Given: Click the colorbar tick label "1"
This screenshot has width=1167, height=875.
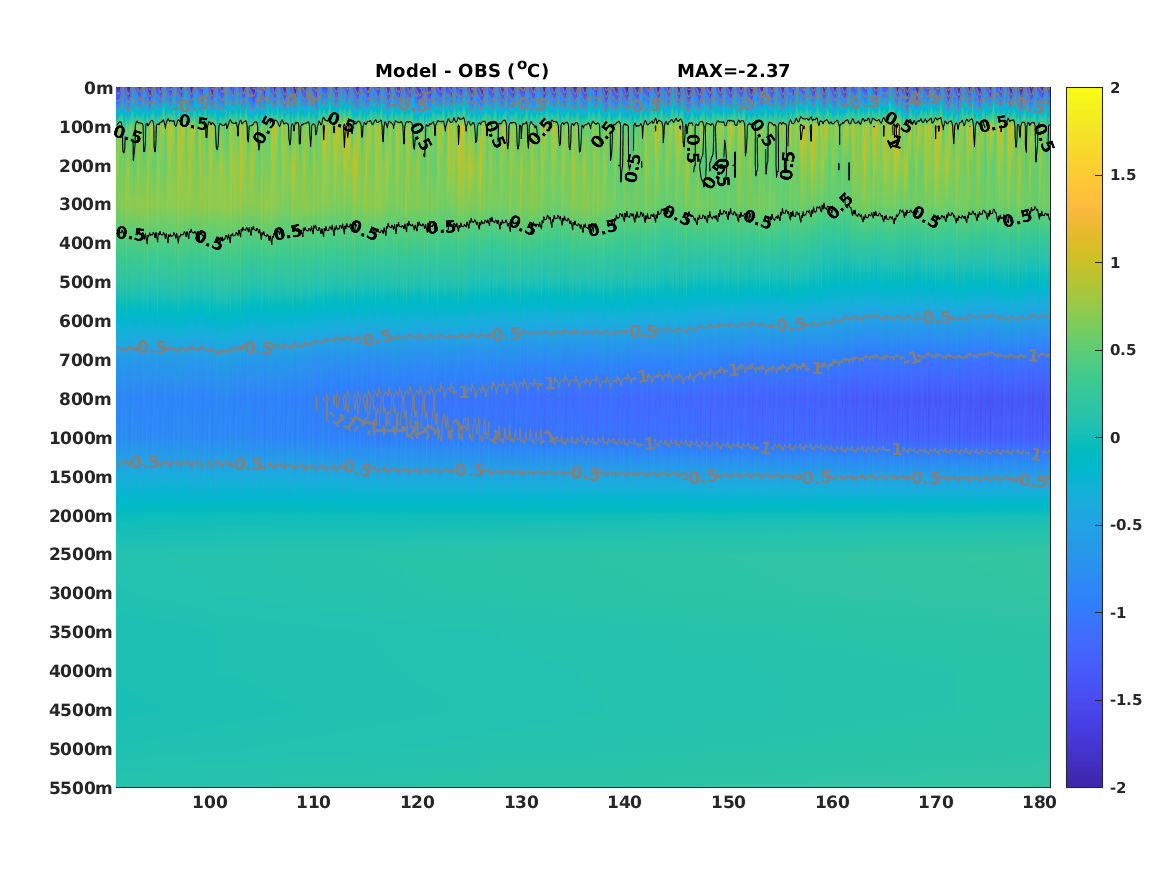Looking at the screenshot, I should [1115, 263].
